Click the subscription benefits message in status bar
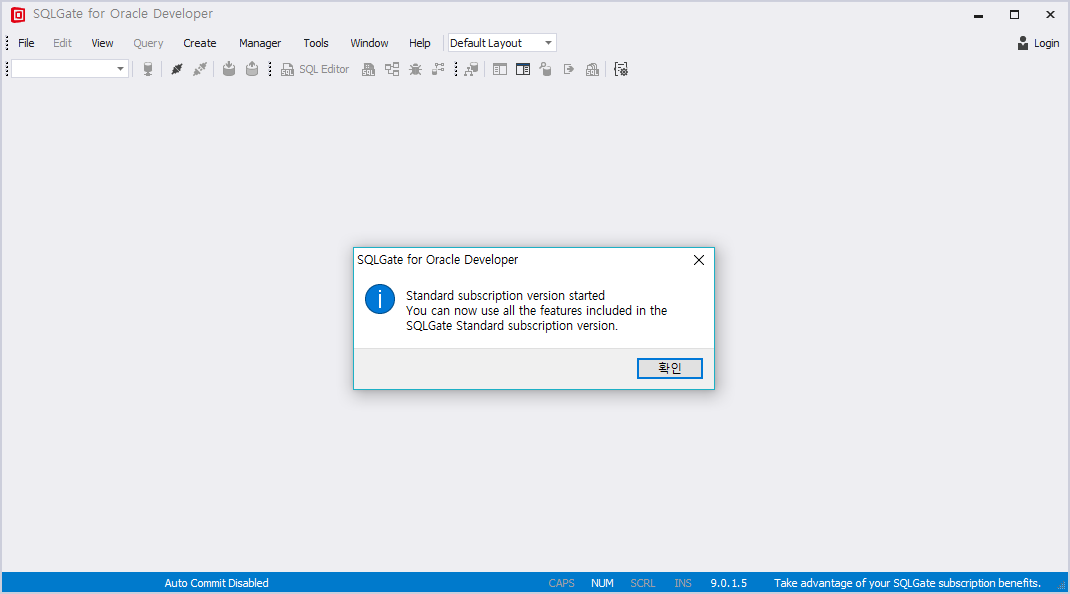The height and width of the screenshot is (594, 1070). click(908, 583)
